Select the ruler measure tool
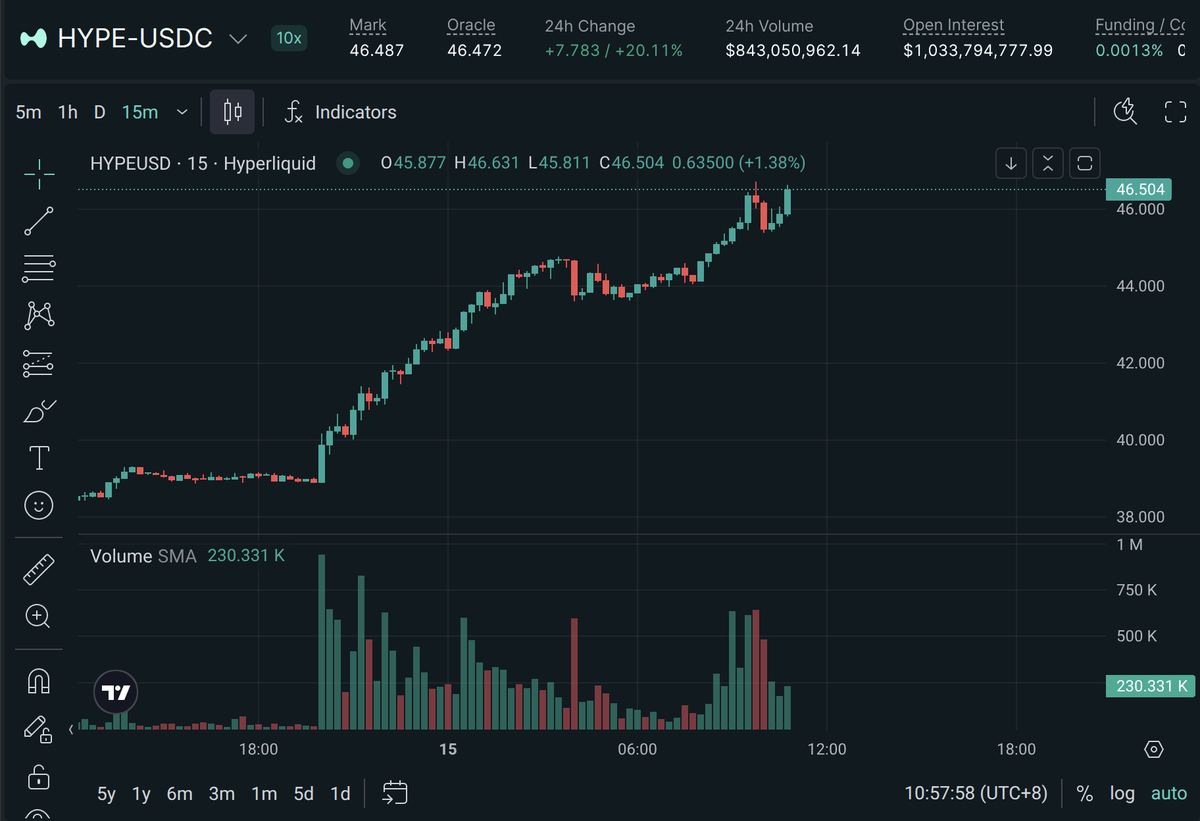The height and width of the screenshot is (821, 1200). pyautogui.click(x=39, y=569)
